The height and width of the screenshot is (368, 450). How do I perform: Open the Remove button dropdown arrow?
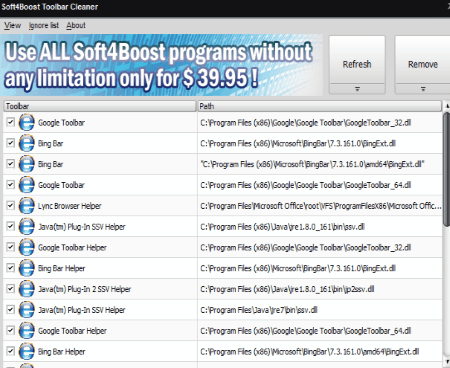(x=423, y=89)
